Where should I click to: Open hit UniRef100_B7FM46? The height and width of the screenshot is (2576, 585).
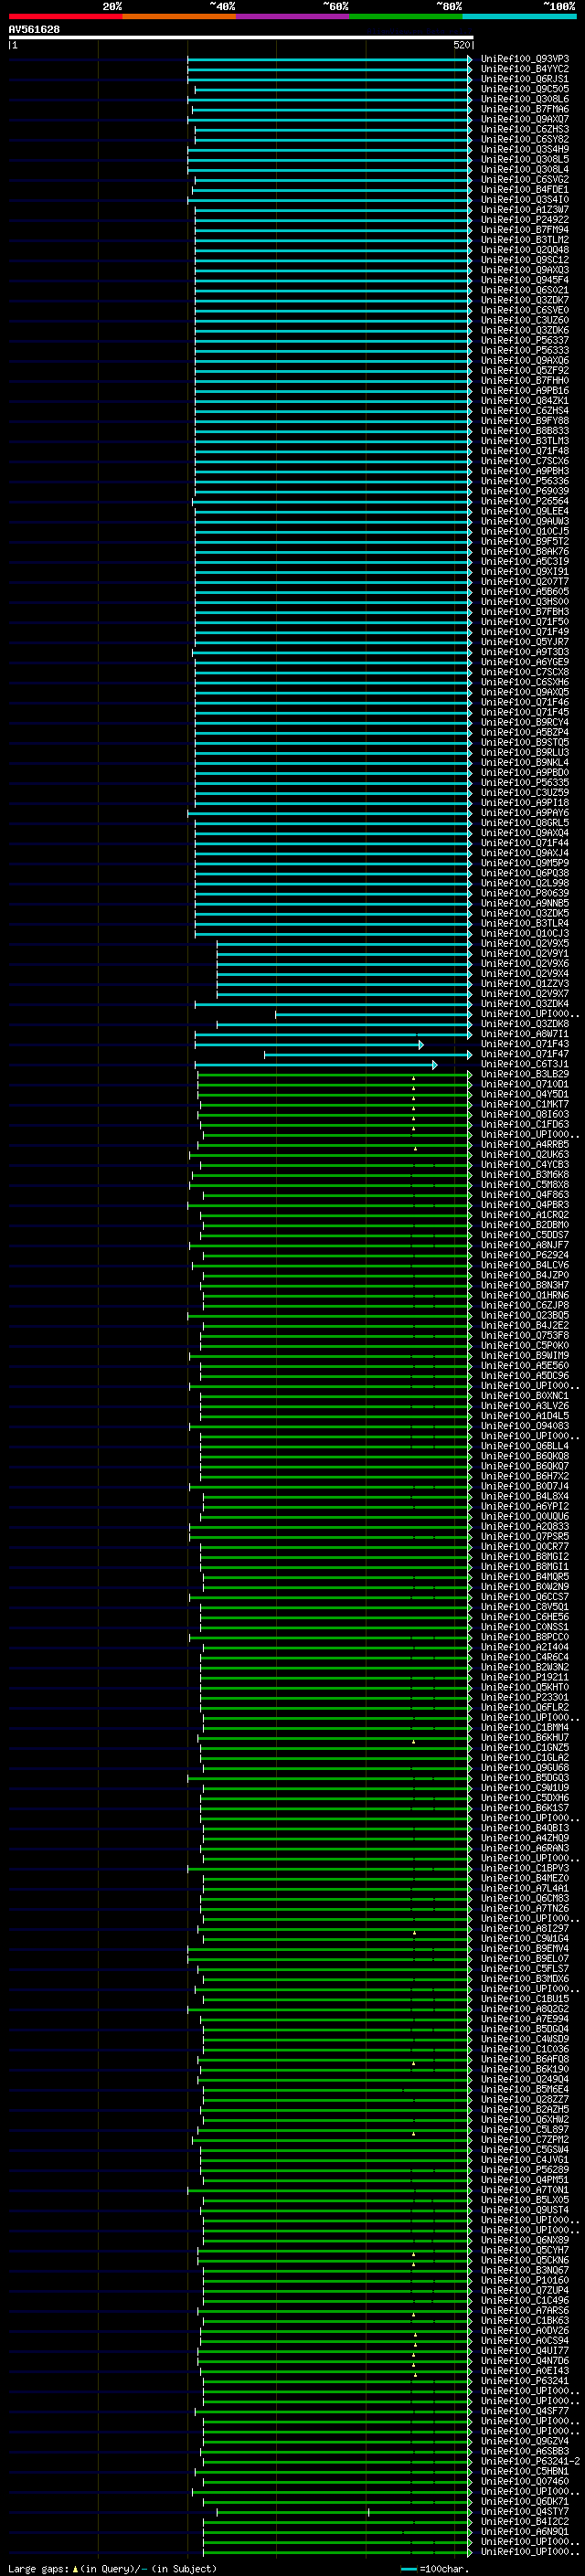[524, 109]
